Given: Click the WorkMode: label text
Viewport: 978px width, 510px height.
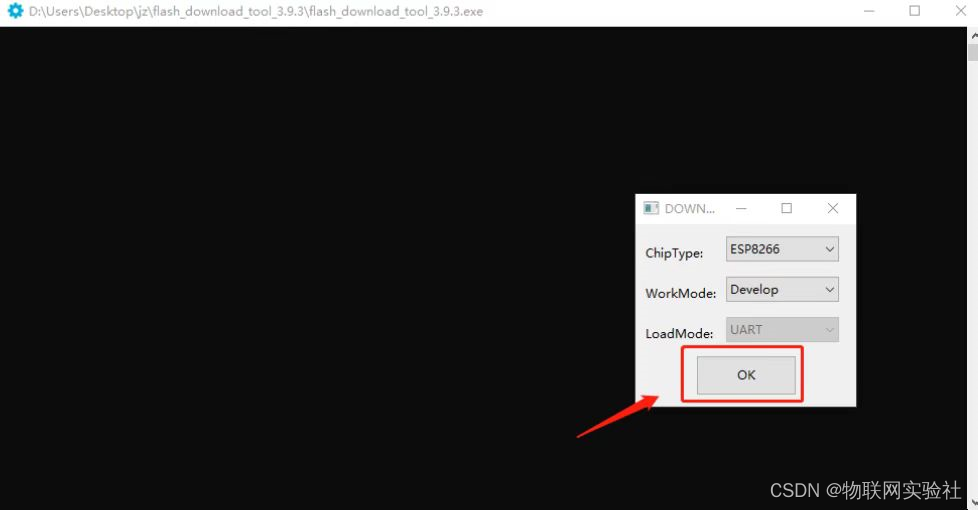Looking at the screenshot, I should click(680, 293).
